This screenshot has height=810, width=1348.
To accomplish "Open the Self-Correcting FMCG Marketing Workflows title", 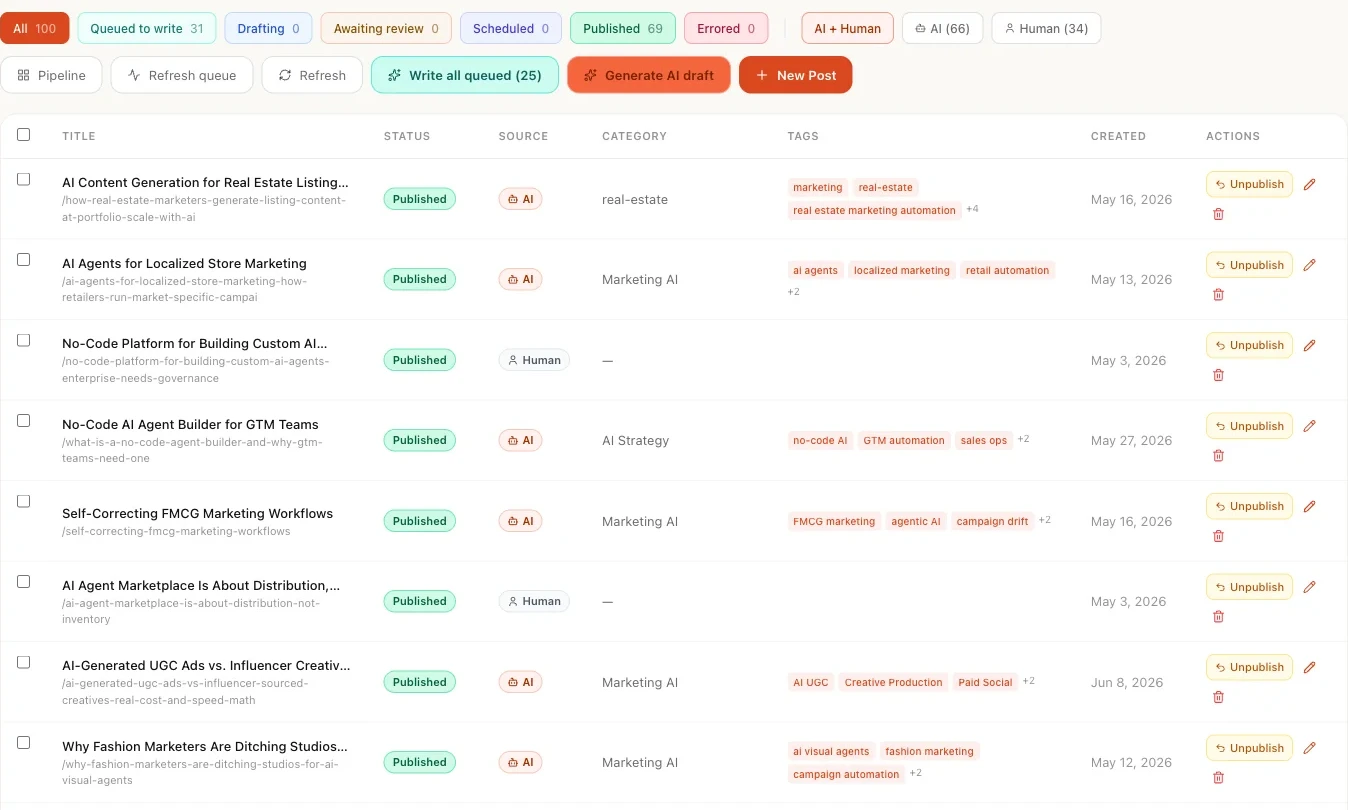I will click(x=197, y=513).
